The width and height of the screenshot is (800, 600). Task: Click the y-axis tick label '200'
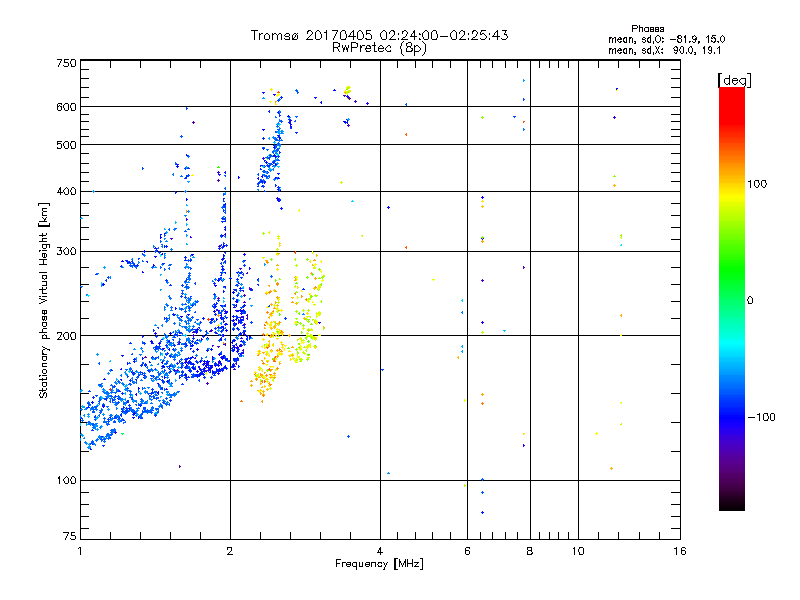(66, 336)
